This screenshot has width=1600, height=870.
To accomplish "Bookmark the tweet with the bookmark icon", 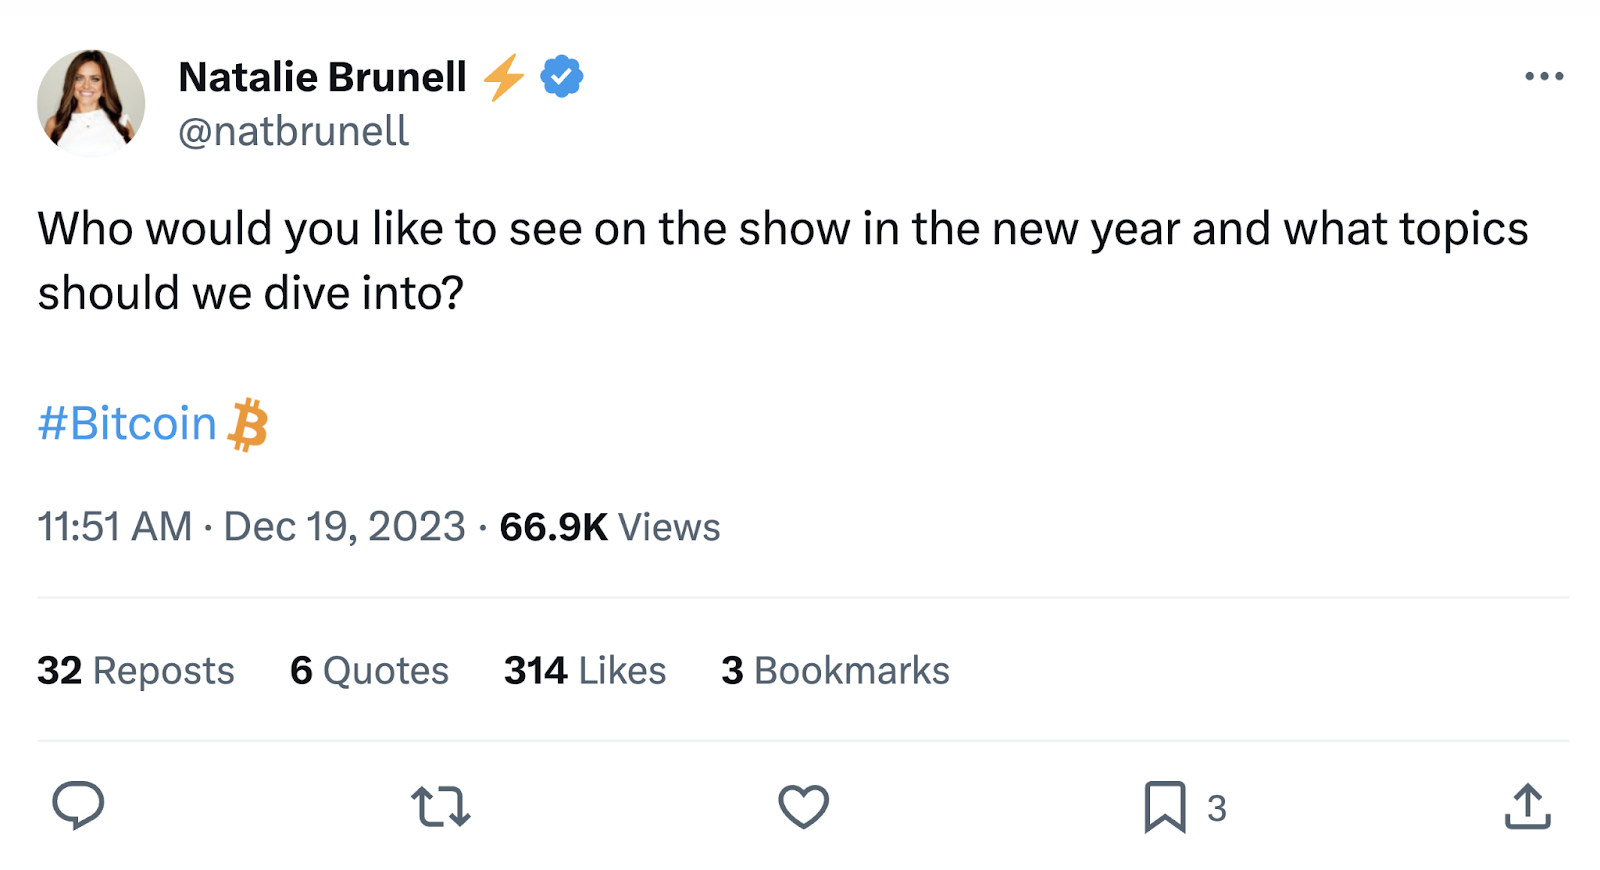I will (1166, 807).
